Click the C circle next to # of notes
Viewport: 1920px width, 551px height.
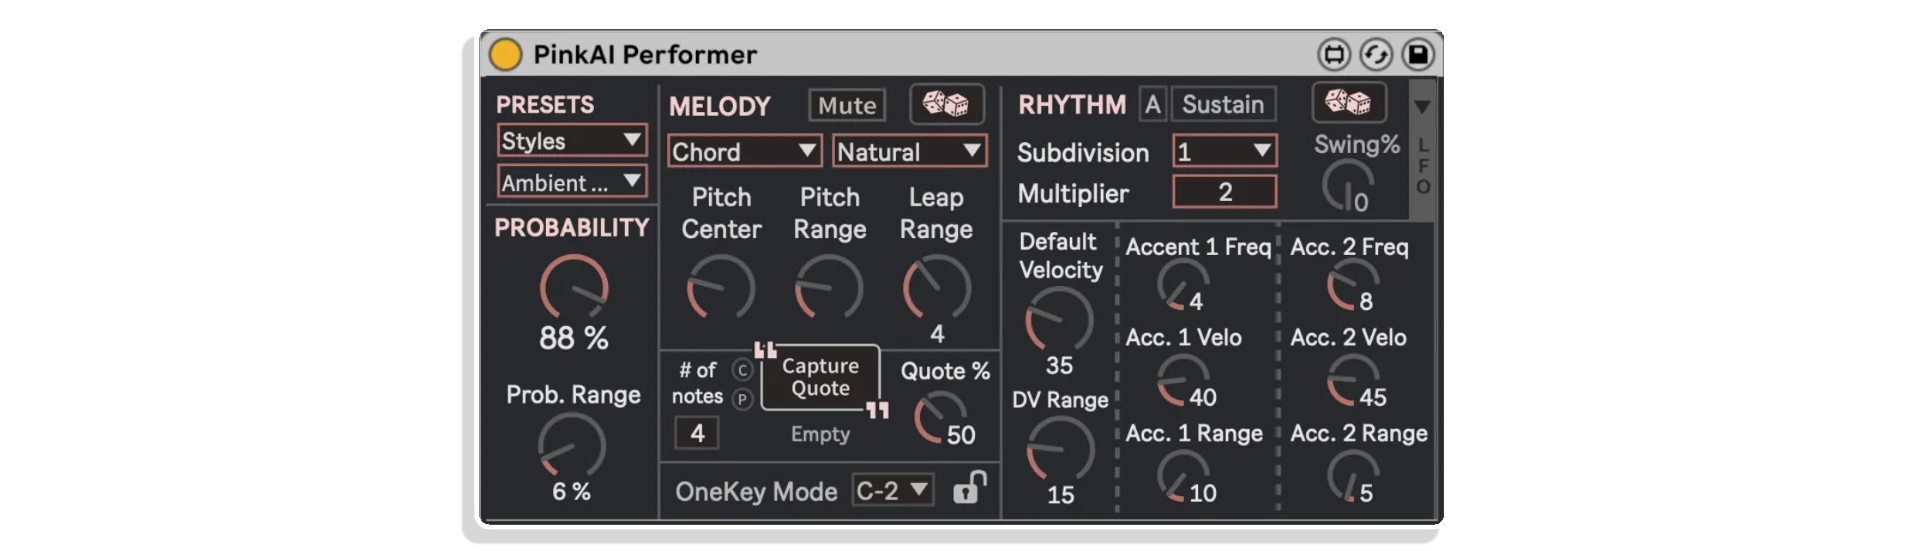pos(742,370)
